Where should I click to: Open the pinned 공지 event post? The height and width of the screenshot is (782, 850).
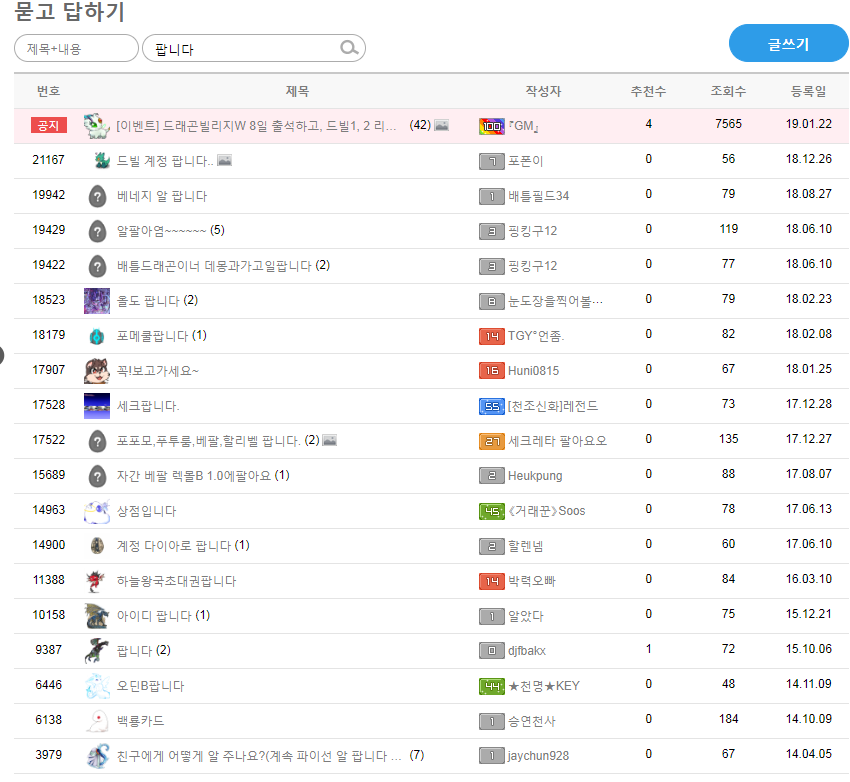260,125
